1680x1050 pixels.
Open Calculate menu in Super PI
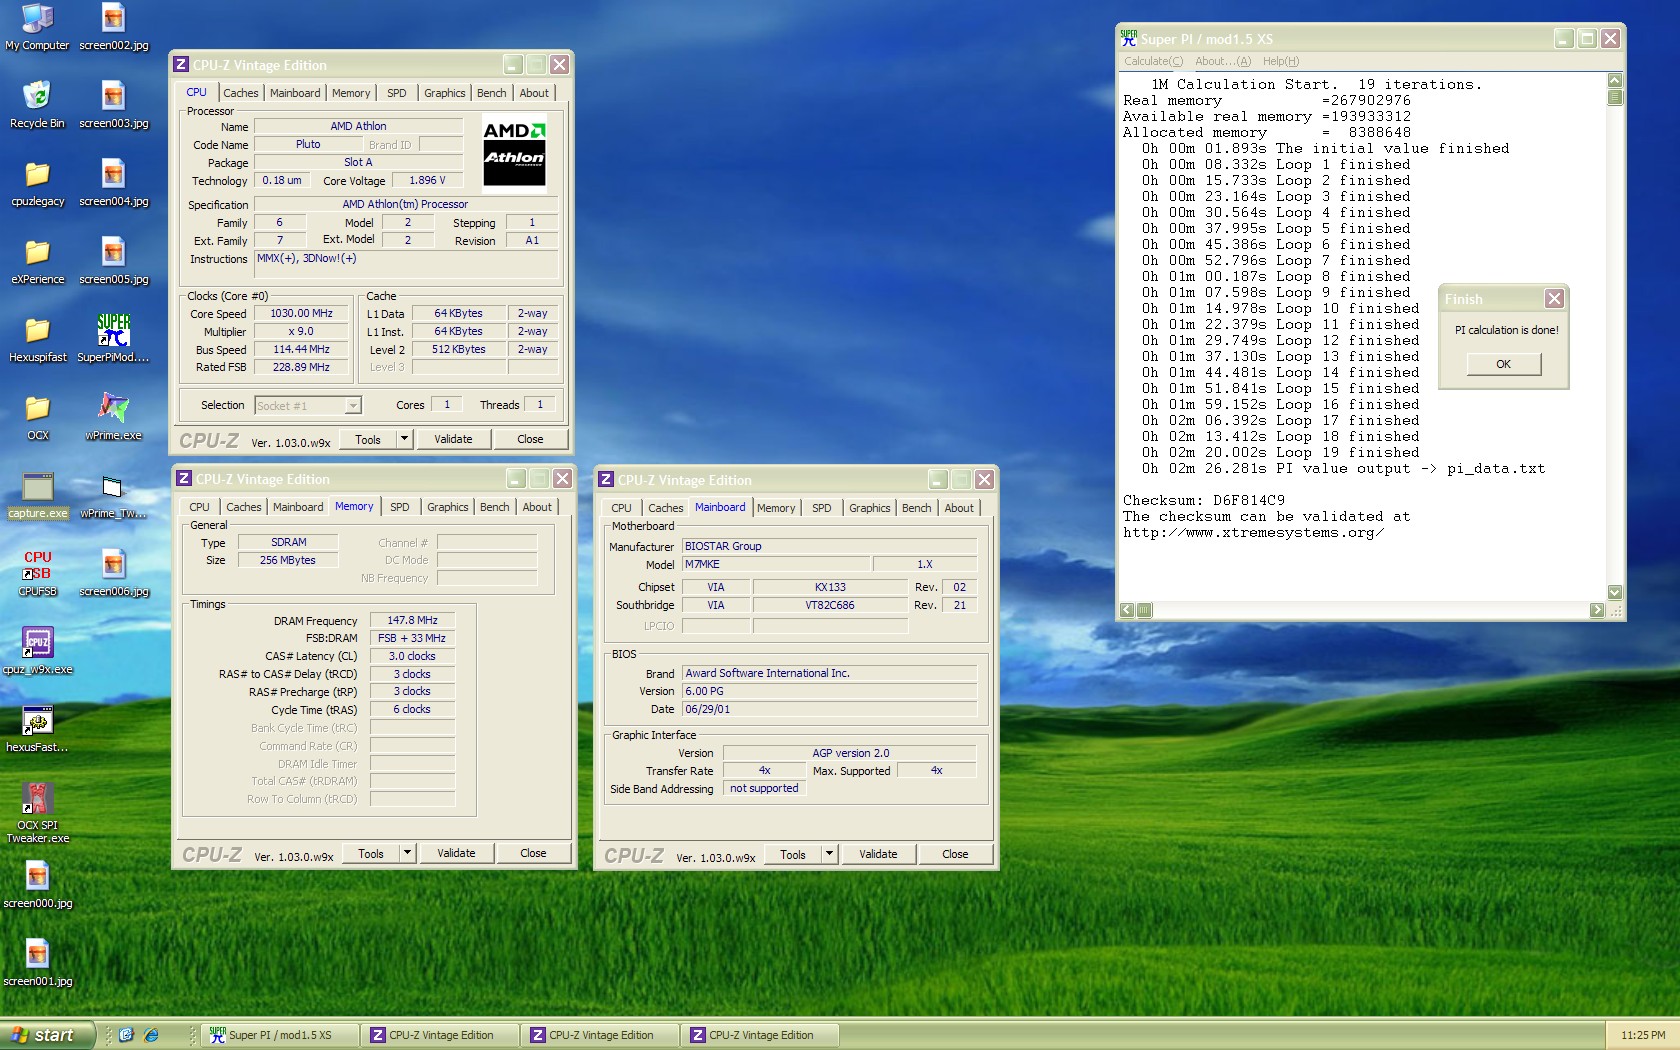pyautogui.click(x=1153, y=61)
